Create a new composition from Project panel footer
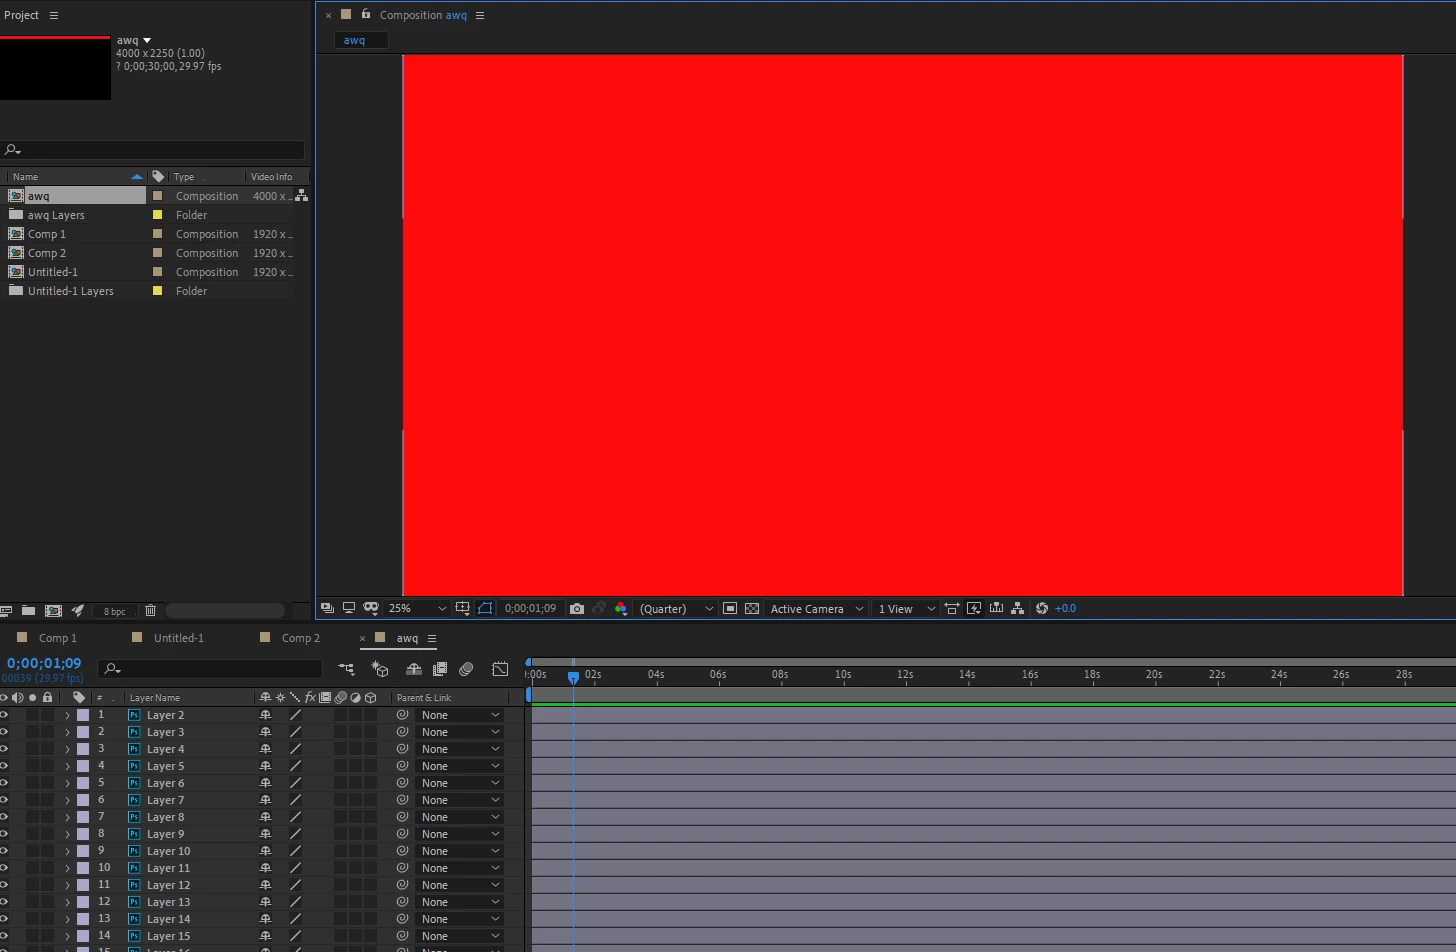Image resolution: width=1456 pixels, height=952 pixels. pyautogui.click(x=53, y=610)
